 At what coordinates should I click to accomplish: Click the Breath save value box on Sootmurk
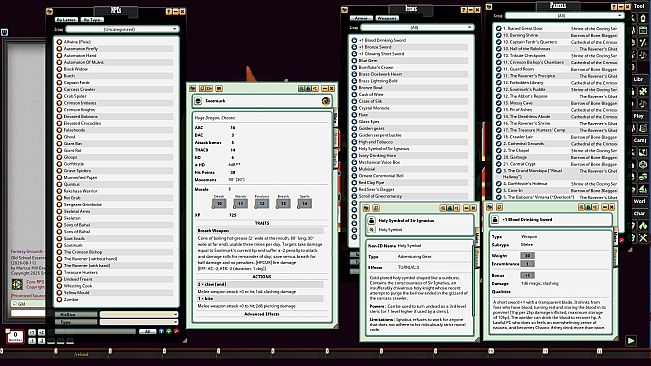[284, 203]
